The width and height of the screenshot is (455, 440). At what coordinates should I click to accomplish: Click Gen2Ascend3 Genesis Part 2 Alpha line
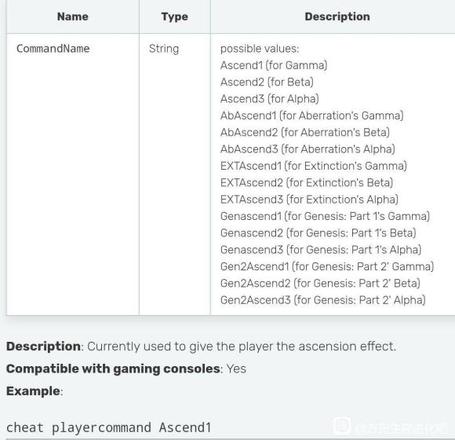(x=323, y=300)
